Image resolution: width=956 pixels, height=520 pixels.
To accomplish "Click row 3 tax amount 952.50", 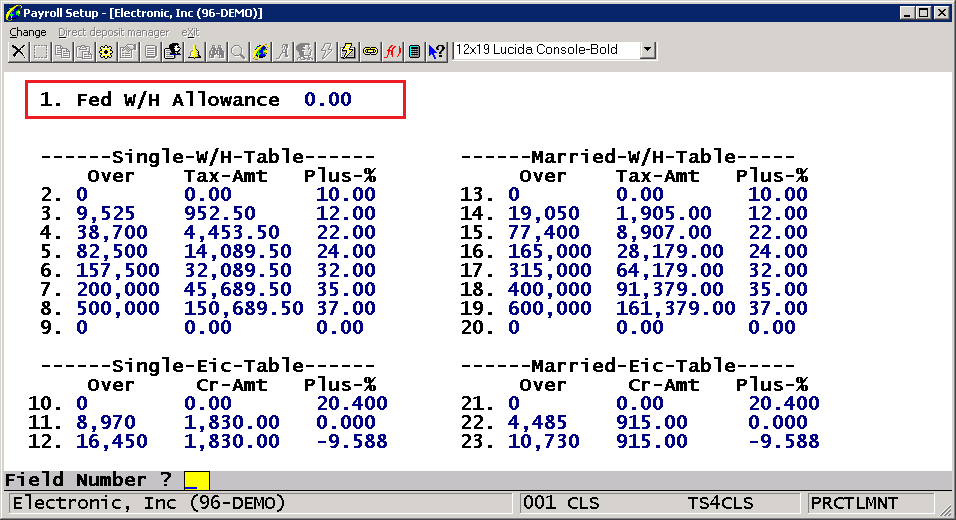I will (x=219, y=213).
